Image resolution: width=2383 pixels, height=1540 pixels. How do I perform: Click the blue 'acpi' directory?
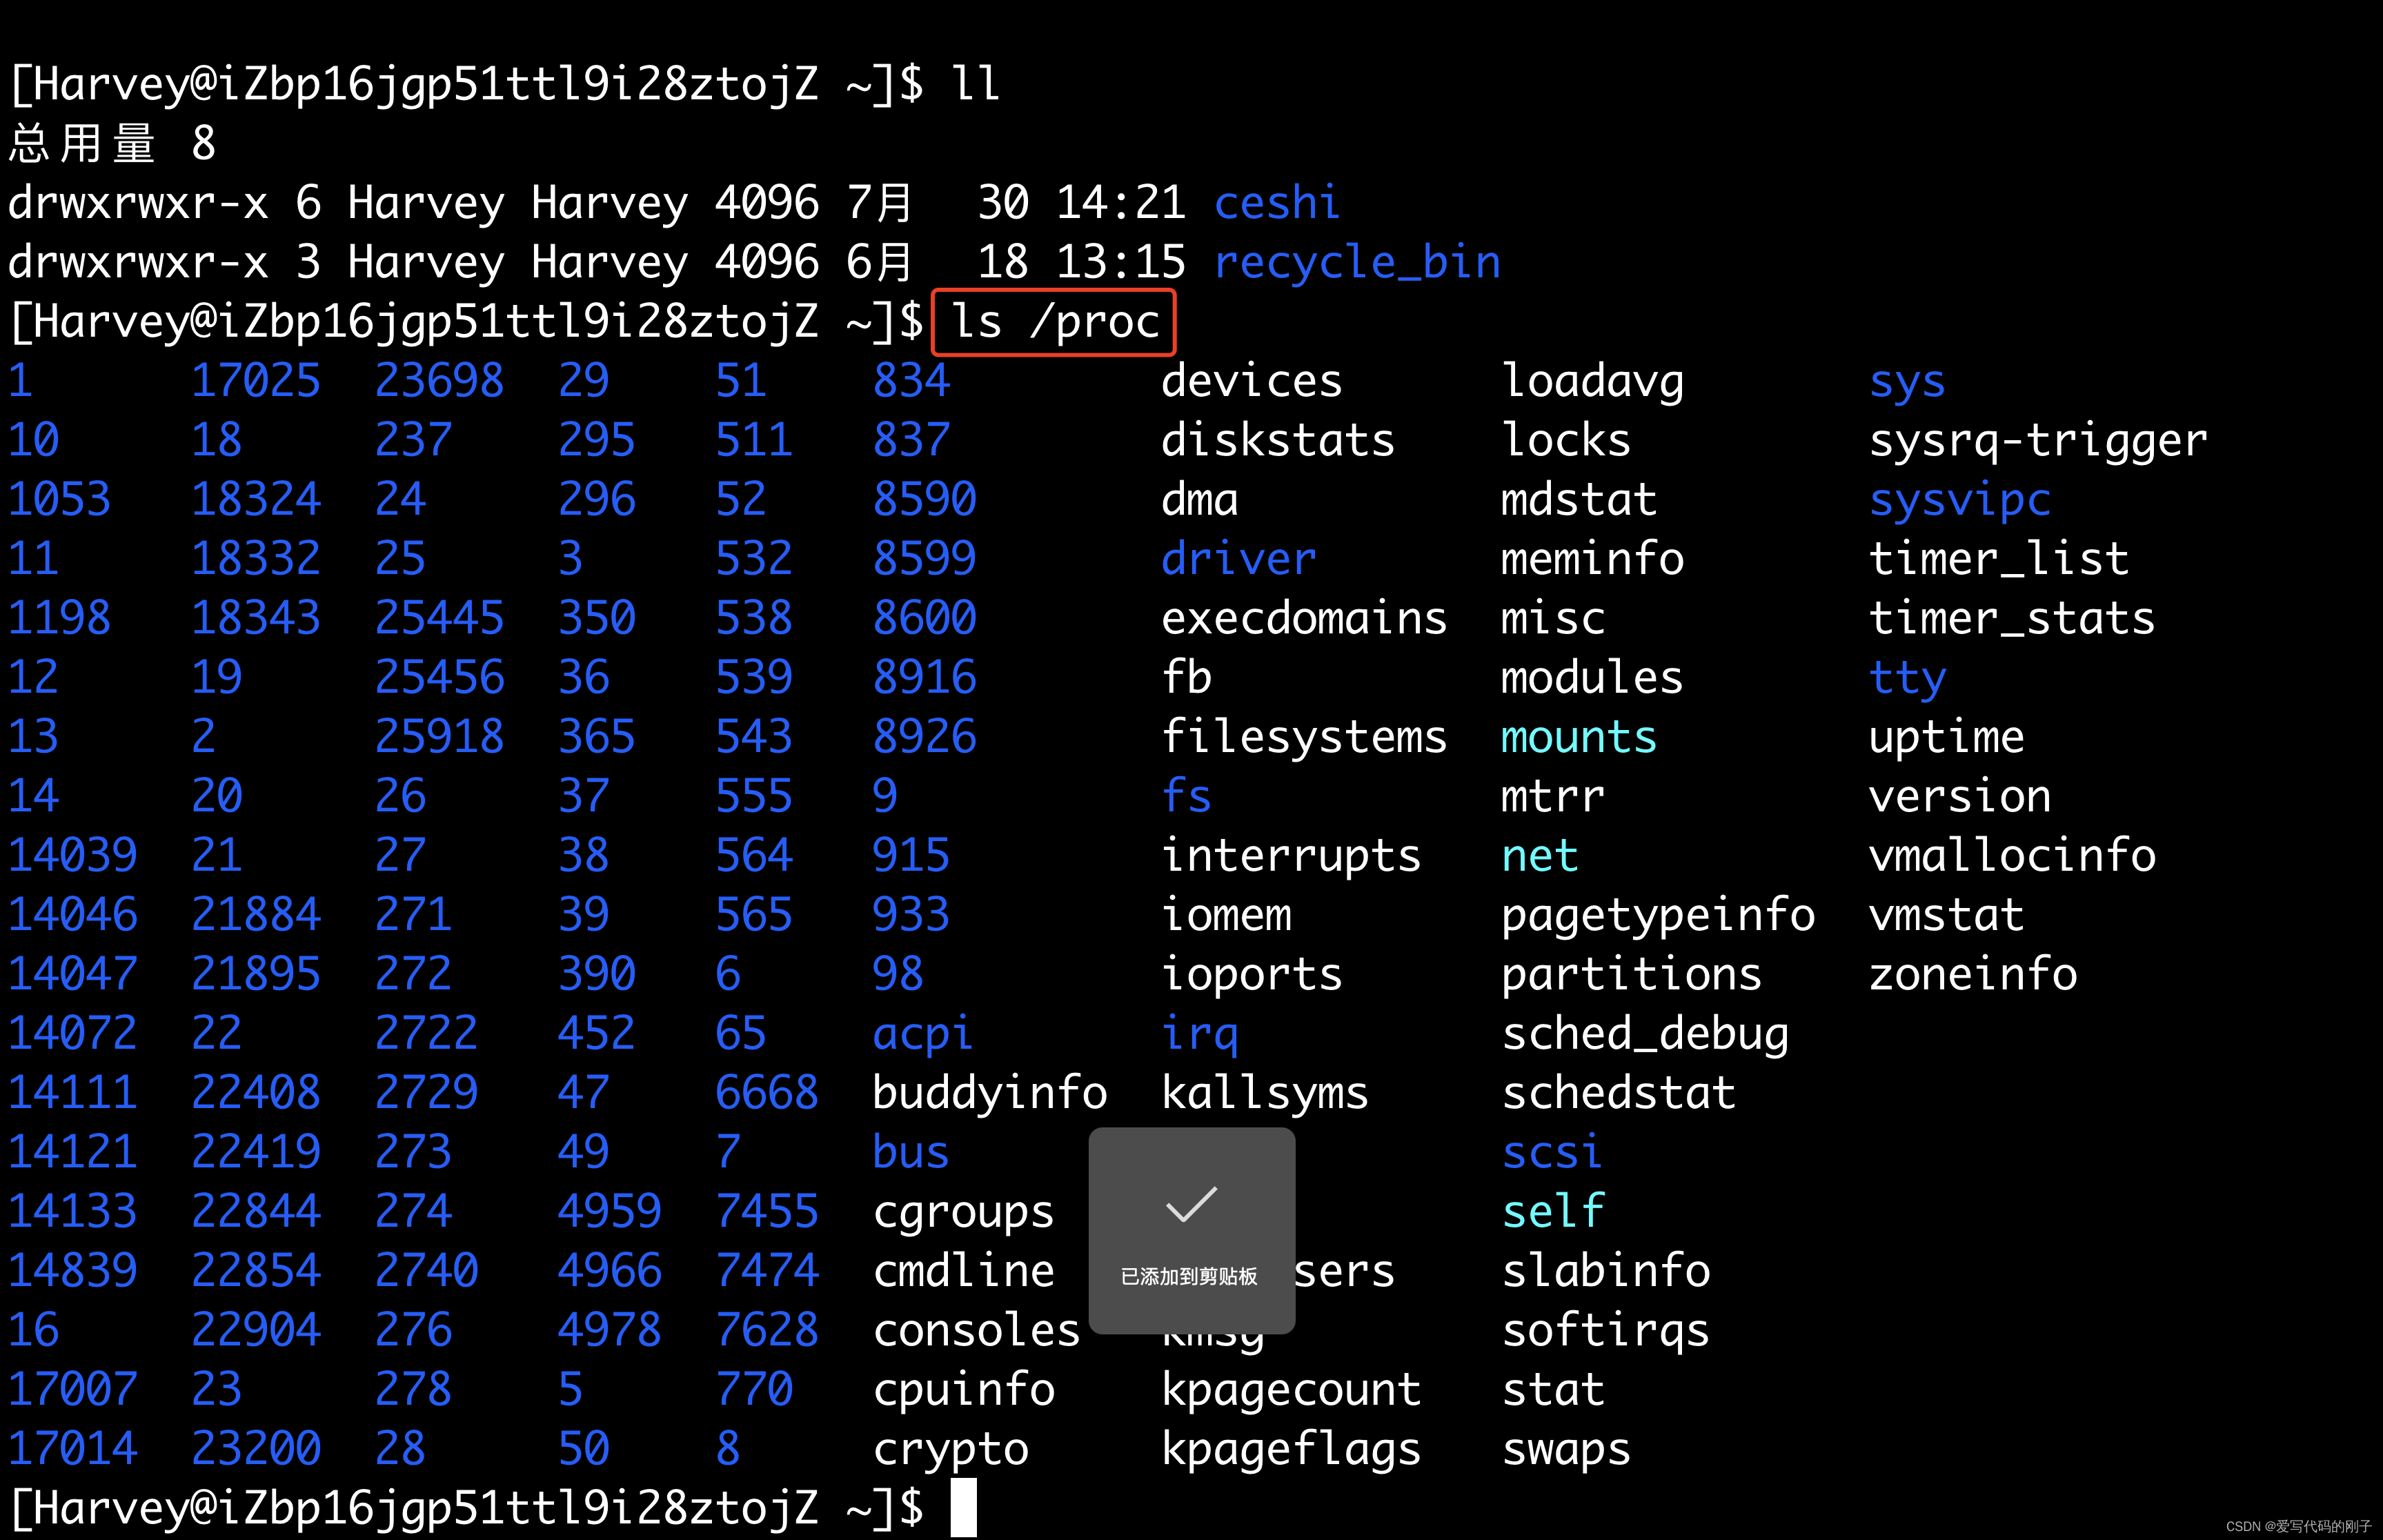[x=922, y=1034]
